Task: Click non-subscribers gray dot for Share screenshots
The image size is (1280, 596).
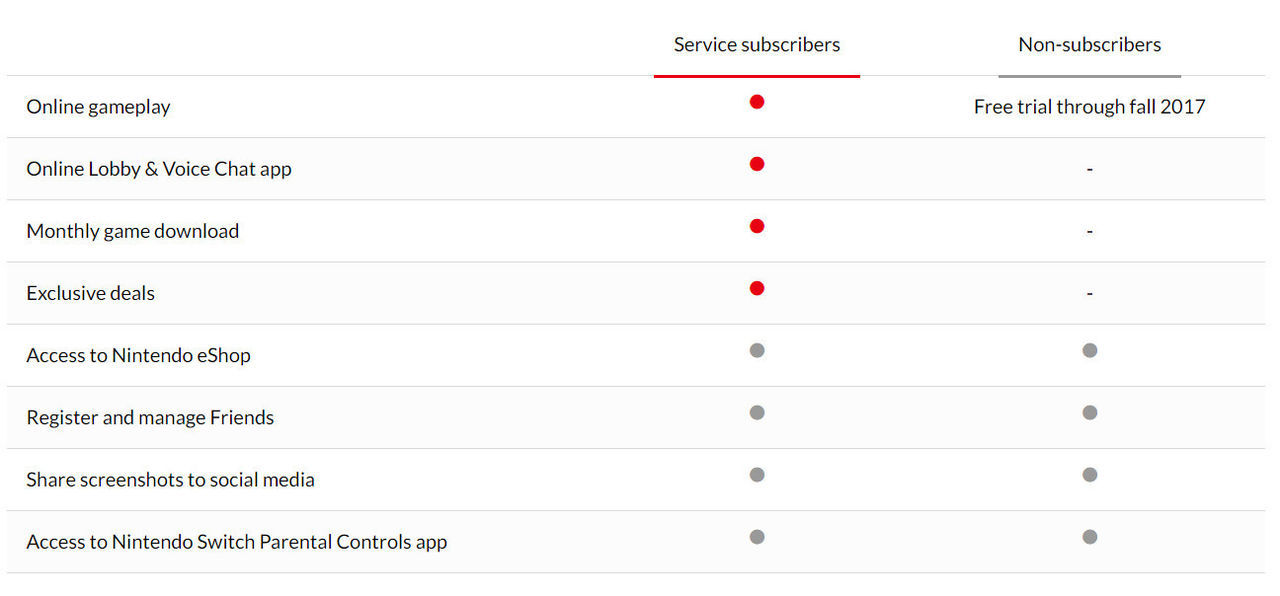Action: (x=1090, y=474)
